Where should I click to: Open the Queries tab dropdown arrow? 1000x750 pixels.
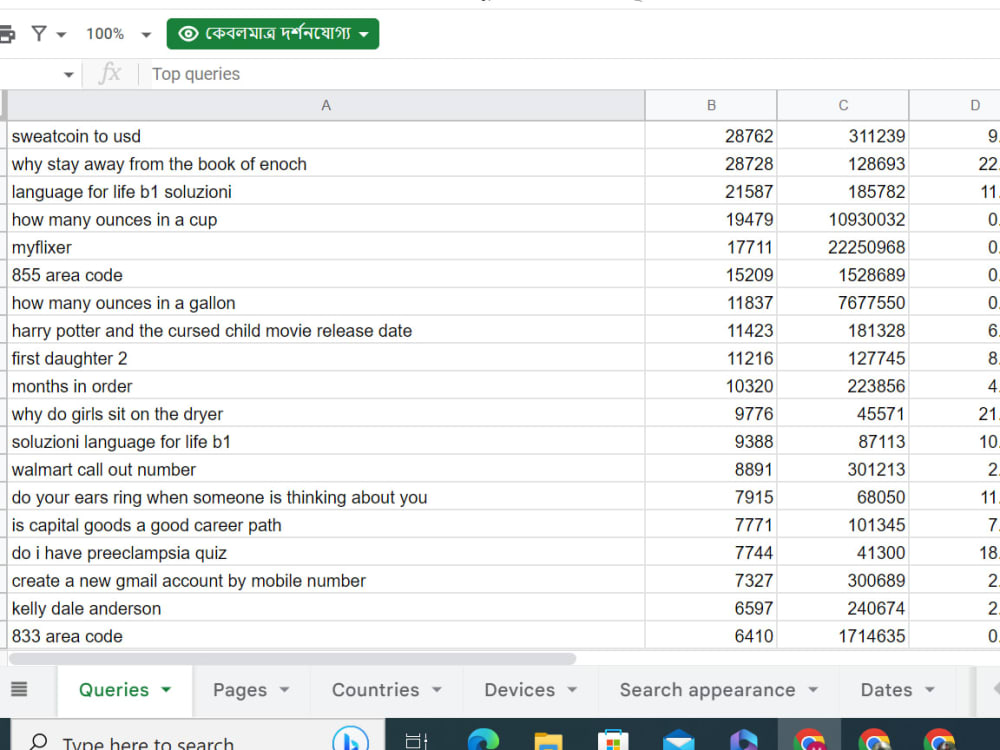[x=166, y=689]
